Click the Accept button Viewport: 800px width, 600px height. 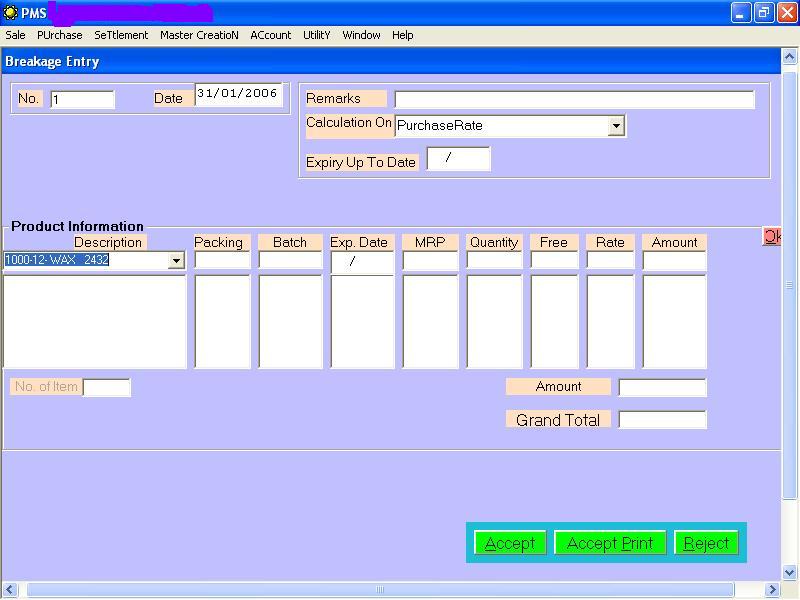pos(510,543)
